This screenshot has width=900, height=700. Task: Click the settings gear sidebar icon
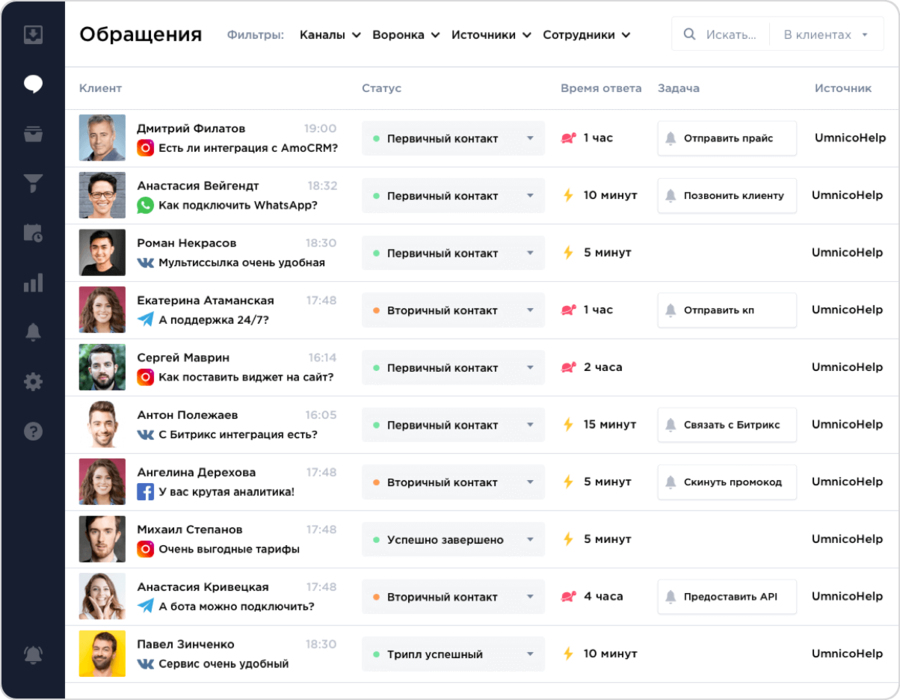(33, 381)
